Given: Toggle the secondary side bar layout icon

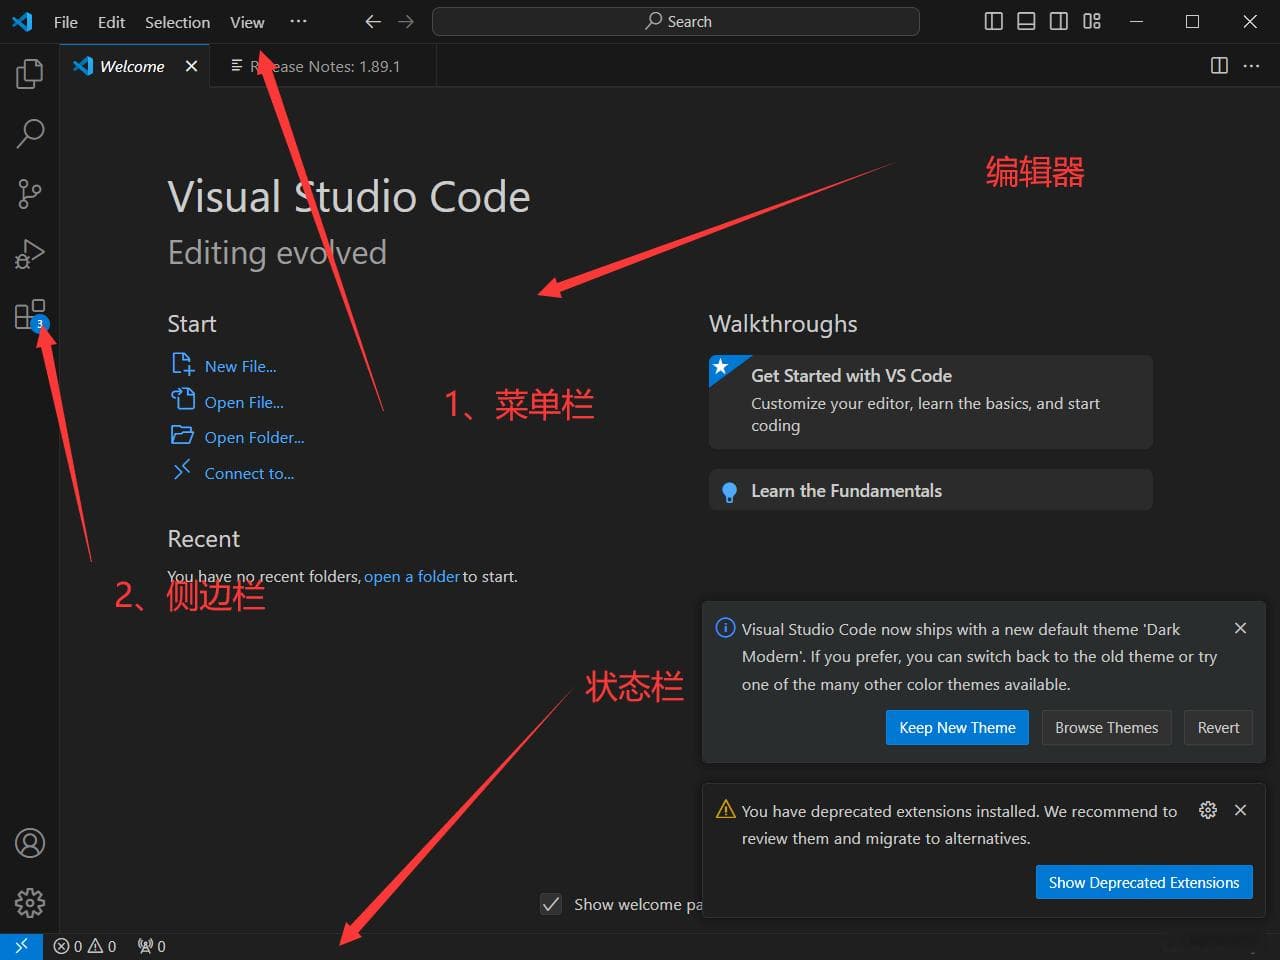Looking at the screenshot, I should 1059,21.
